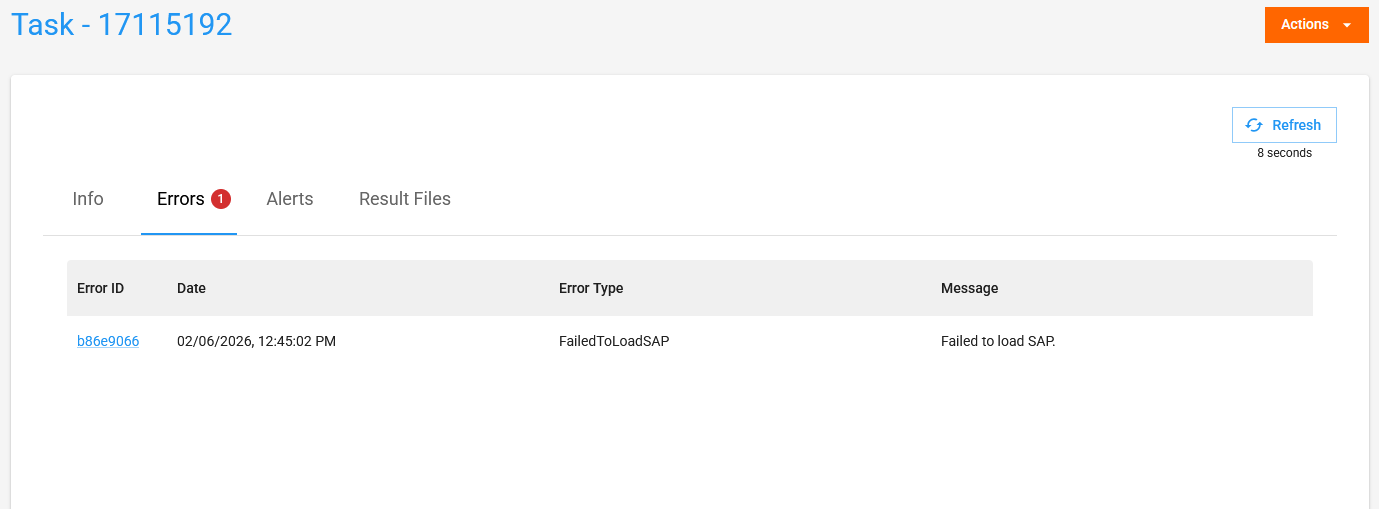The image size is (1379, 509).
Task: Click the Date column header
Action: [x=191, y=288]
